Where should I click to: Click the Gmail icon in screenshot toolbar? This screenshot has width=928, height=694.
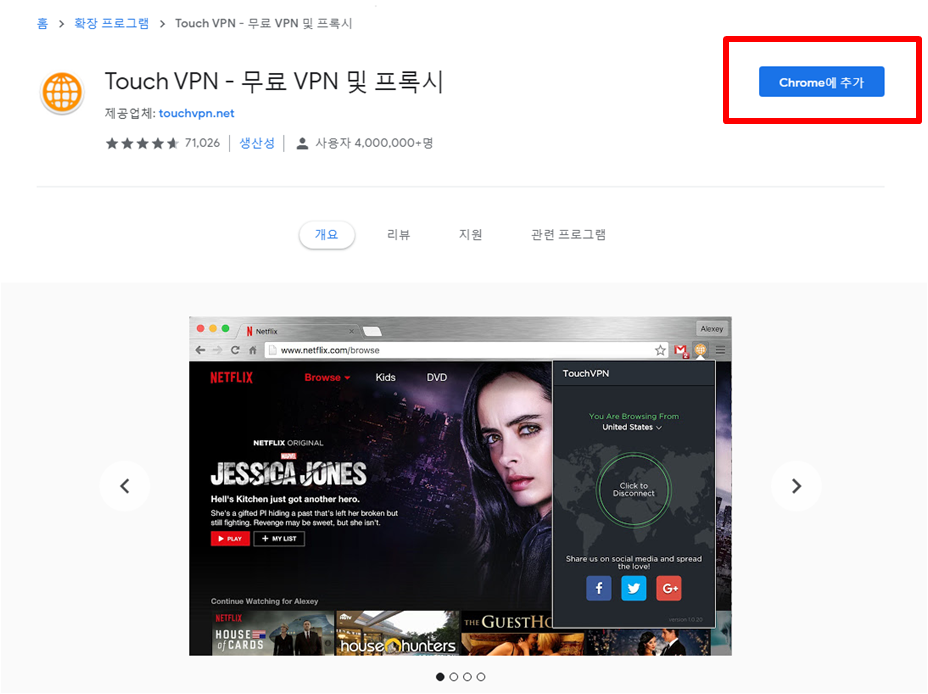pos(681,350)
